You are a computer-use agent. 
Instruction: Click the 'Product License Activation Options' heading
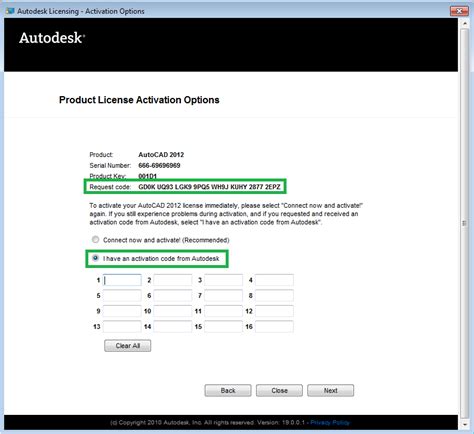point(139,100)
